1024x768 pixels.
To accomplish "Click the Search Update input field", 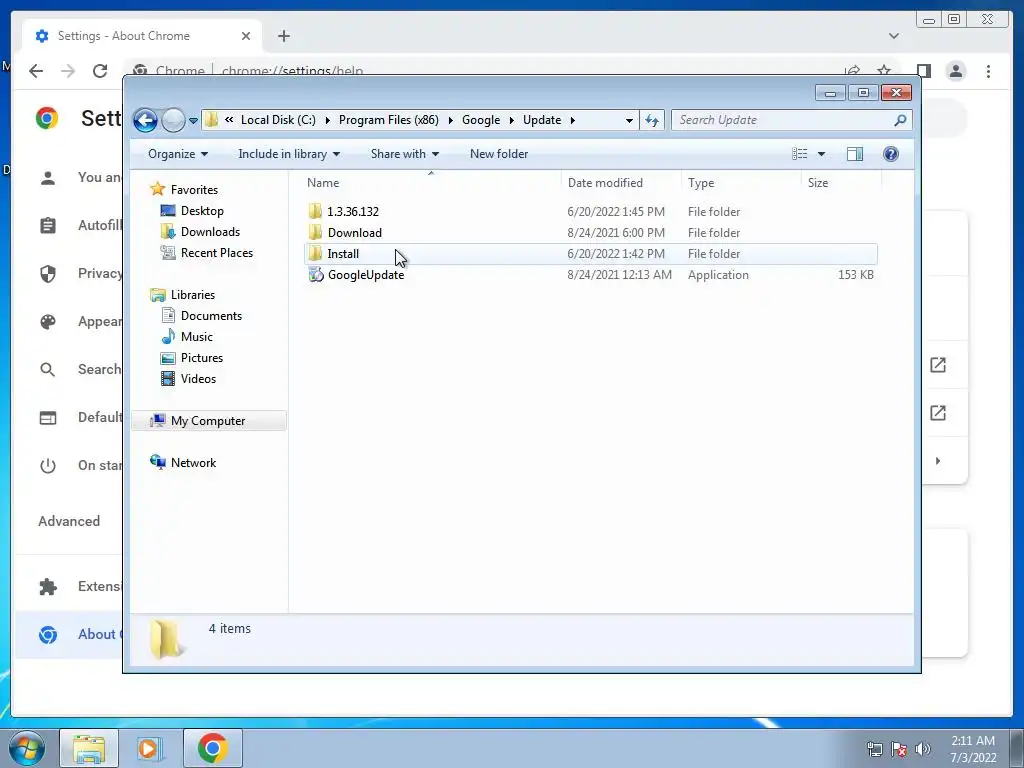I will point(782,120).
